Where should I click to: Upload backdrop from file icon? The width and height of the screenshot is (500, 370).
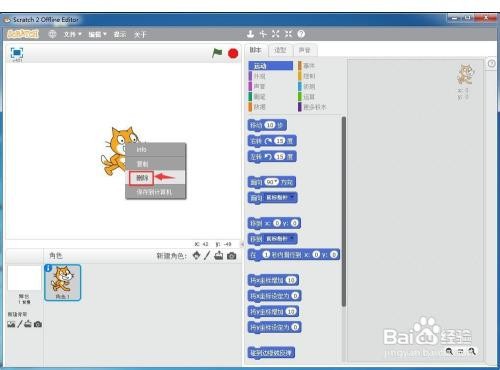coord(28,324)
